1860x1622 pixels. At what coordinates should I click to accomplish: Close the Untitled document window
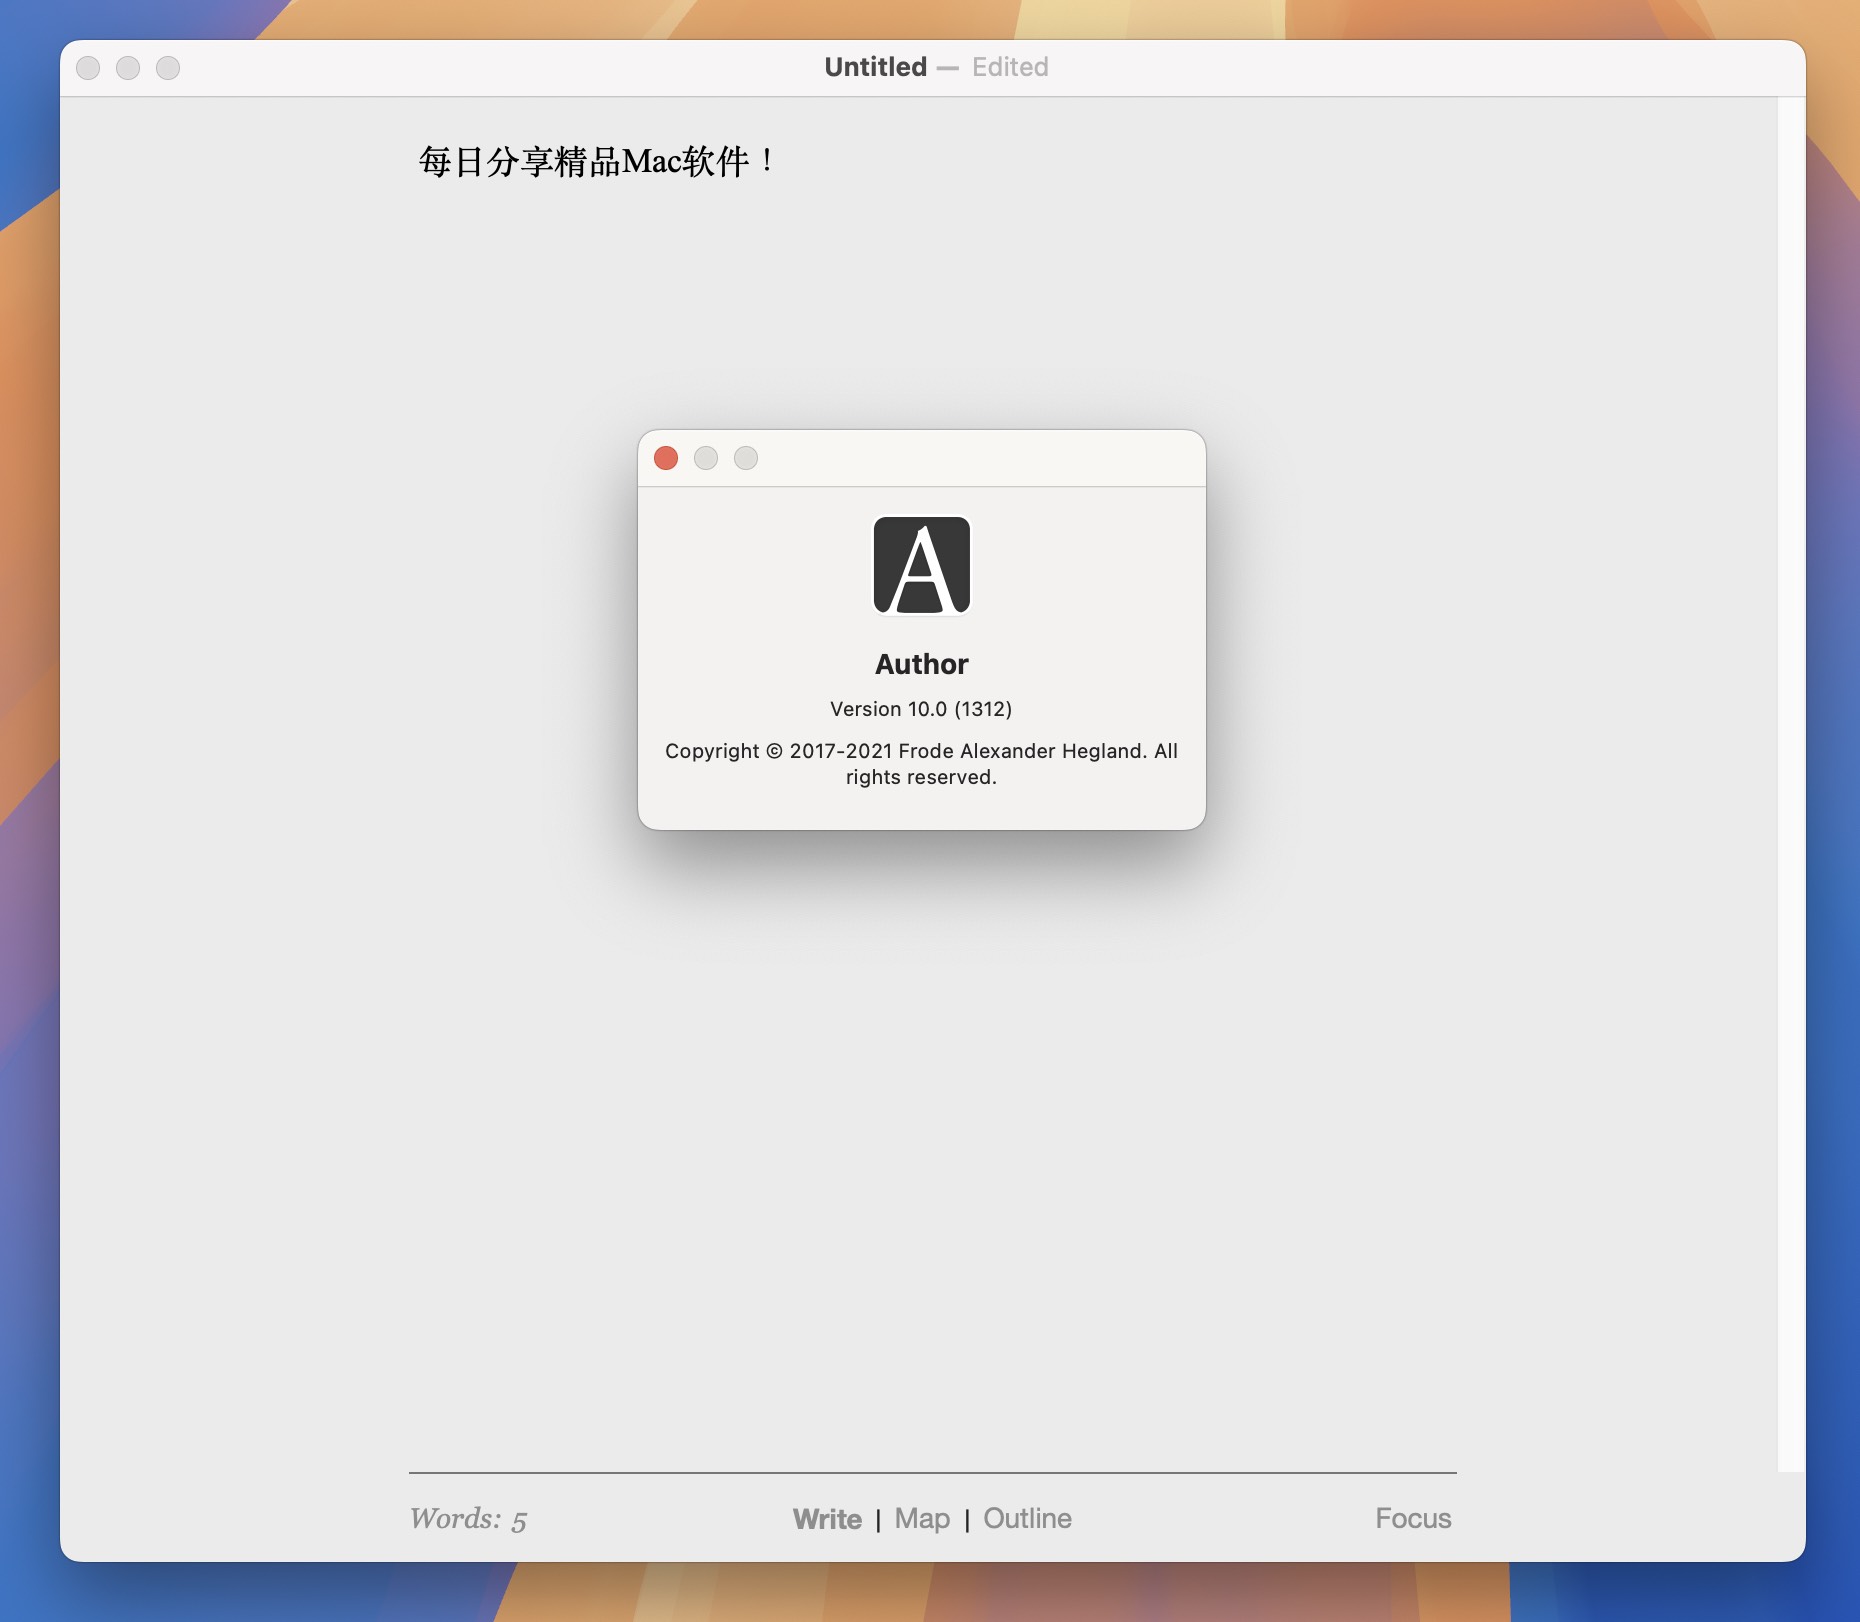88,68
